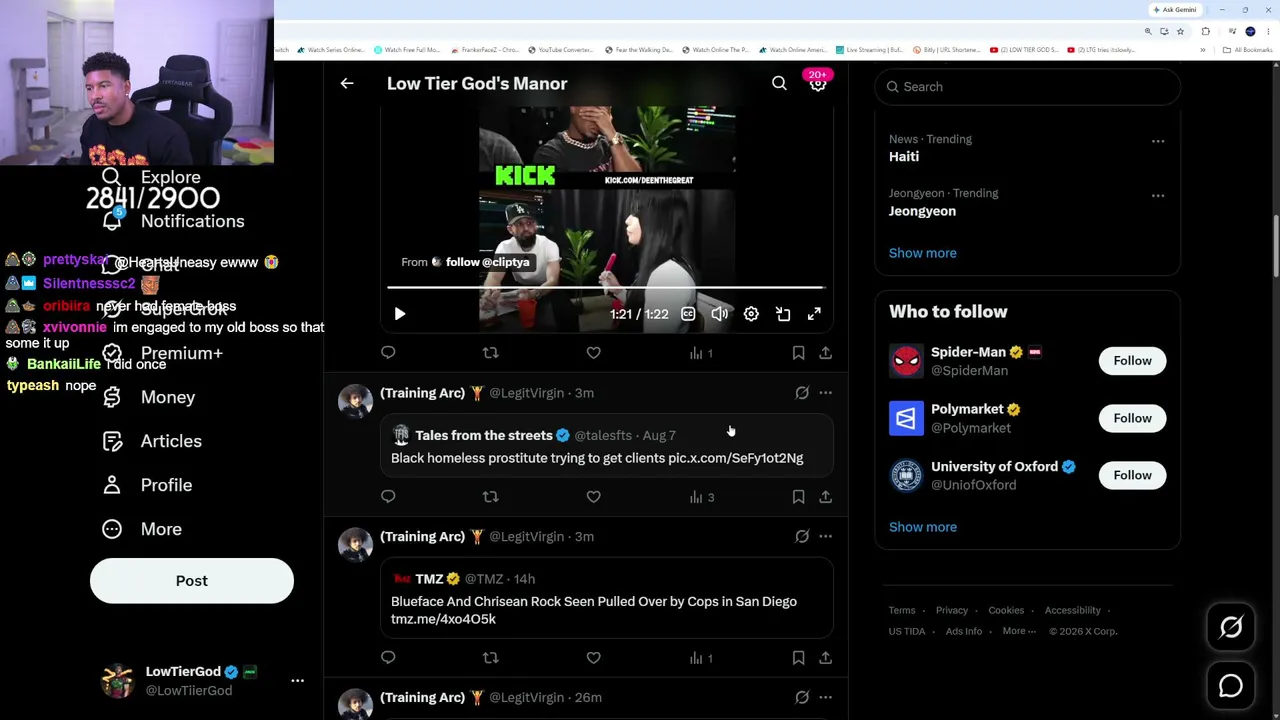Open Grok actions on Tales from the streets post
The width and height of the screenshot is (1280, 720).
pos(802,393)
